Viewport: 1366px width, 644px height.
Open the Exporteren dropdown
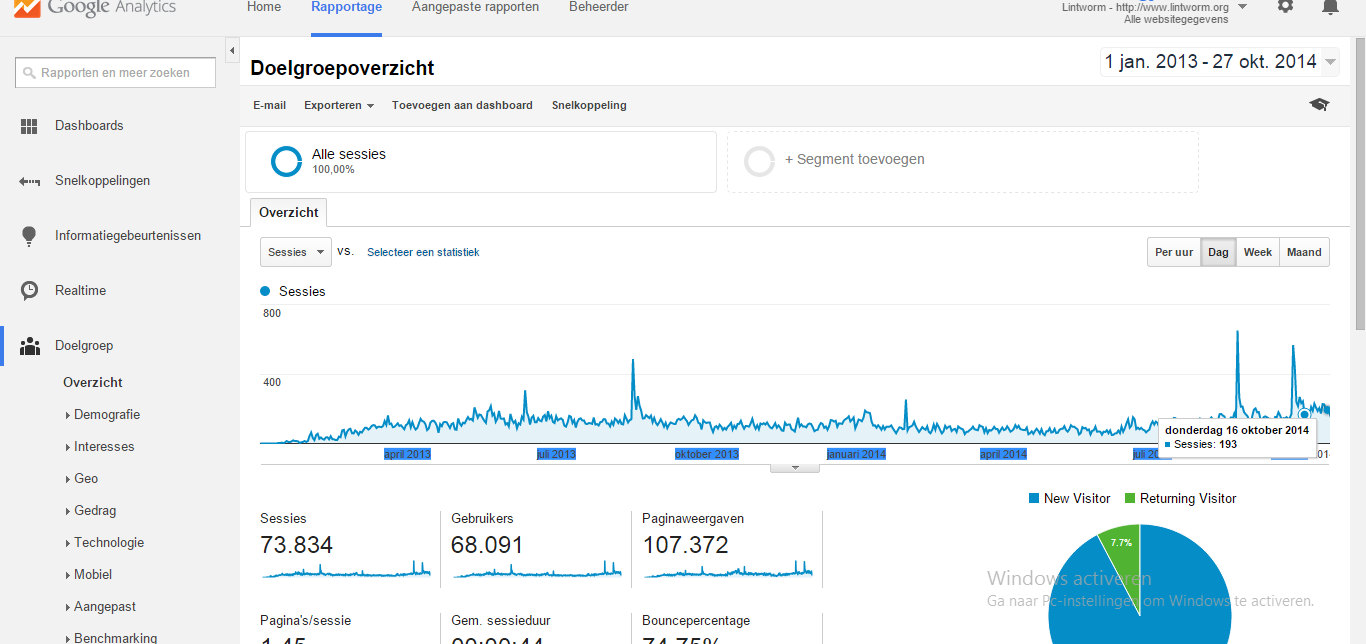[x=339, y=105]
